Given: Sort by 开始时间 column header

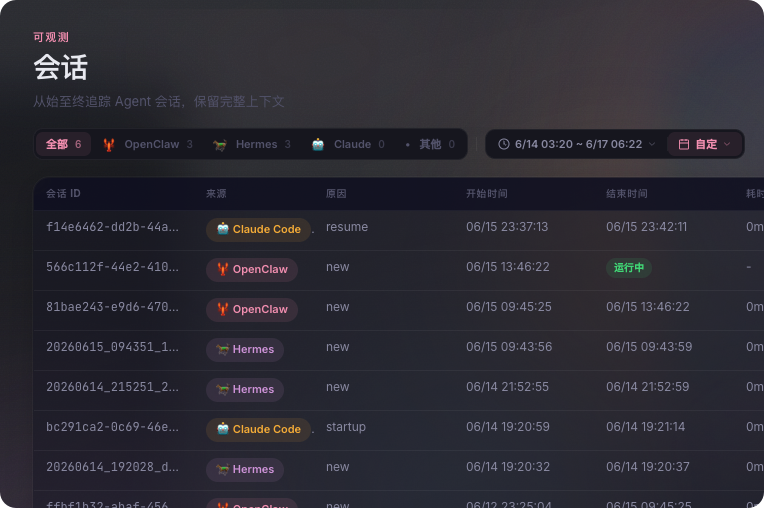Looking at the screenshot, I should 486,193.
